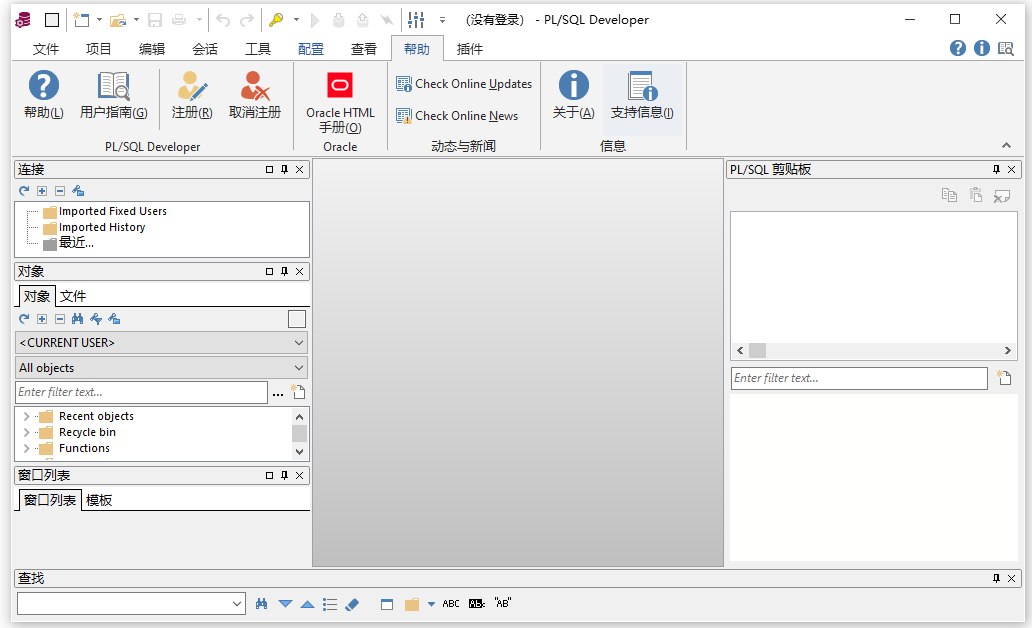Focus the clipboard Enter filter text field
Image resolution: width=1032 pixels, height=628 pixels.
[859, 378]
